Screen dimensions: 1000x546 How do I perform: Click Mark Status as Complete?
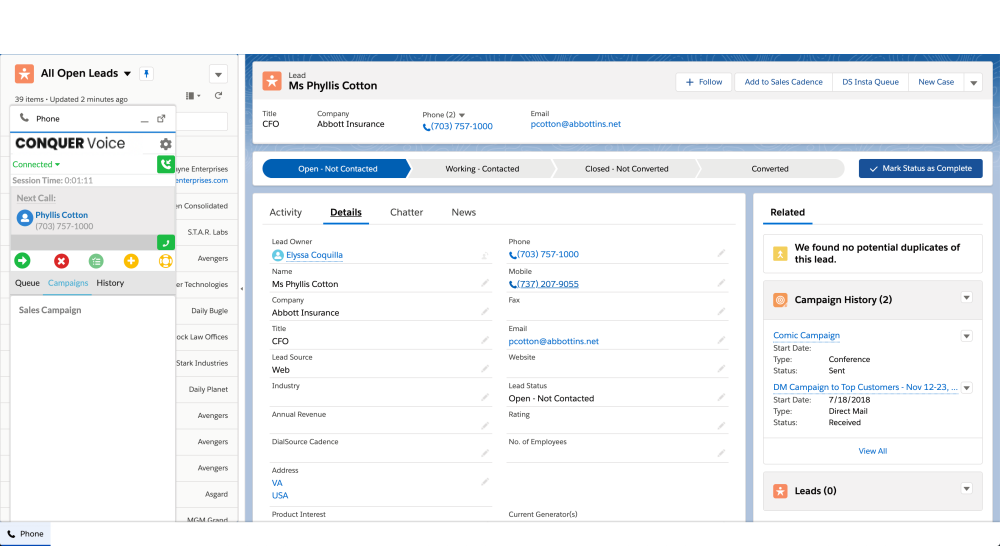click(x=920, y=168)
